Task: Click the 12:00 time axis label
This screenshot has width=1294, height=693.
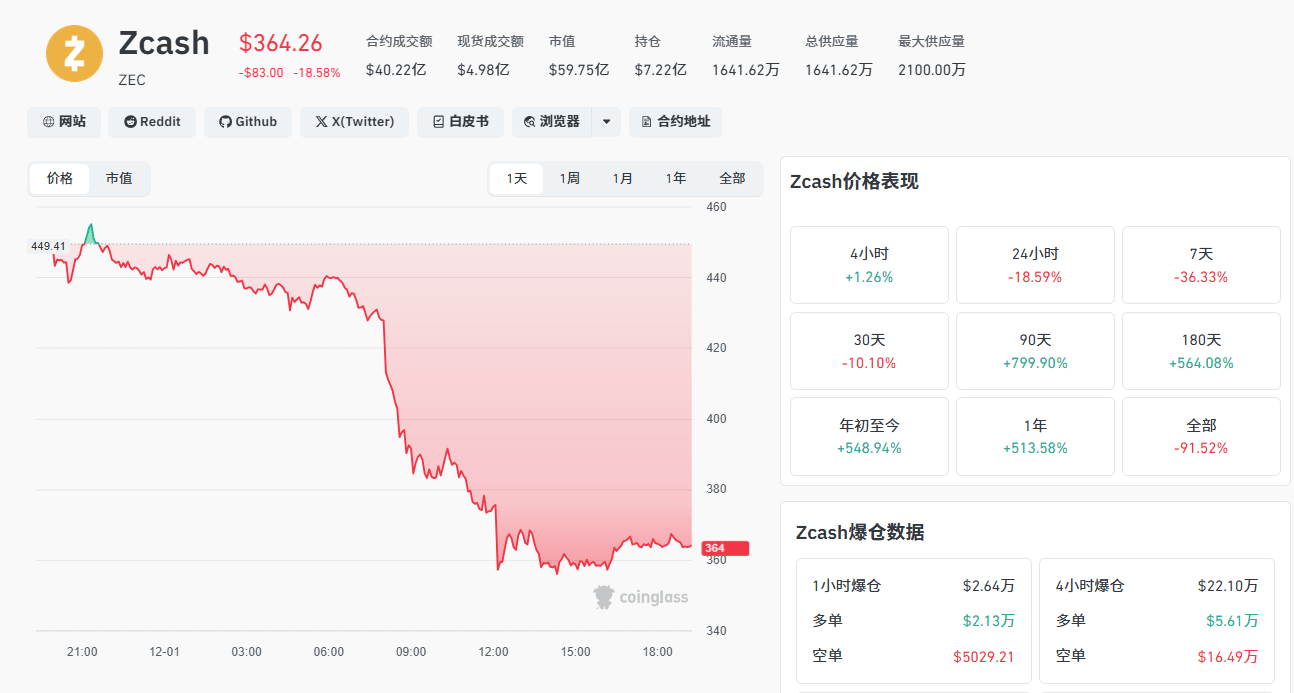Action: coord(493,652)
